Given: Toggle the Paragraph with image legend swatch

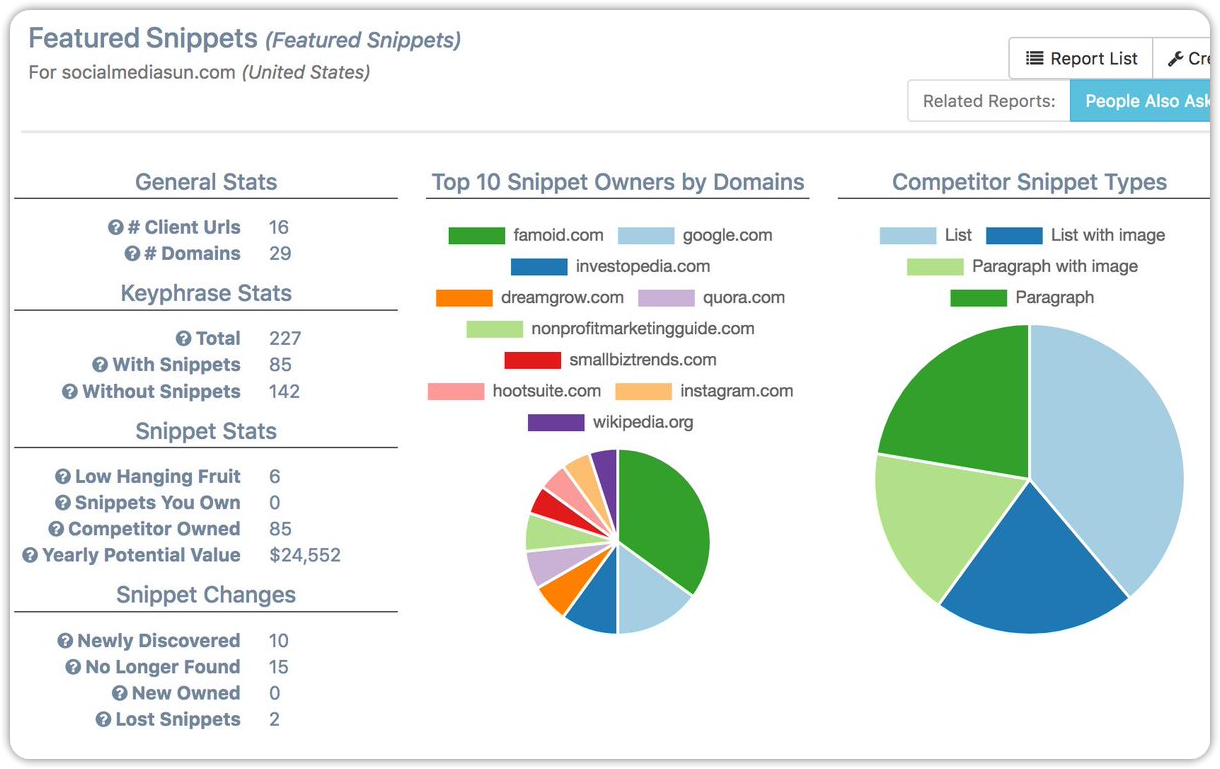Looking at the screenshot, I should click(x=935, y=267).
